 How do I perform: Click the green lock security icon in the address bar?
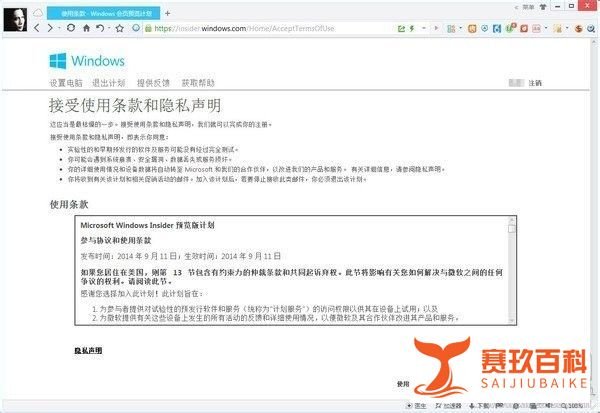pyautogui.click(x=148, y=28)
